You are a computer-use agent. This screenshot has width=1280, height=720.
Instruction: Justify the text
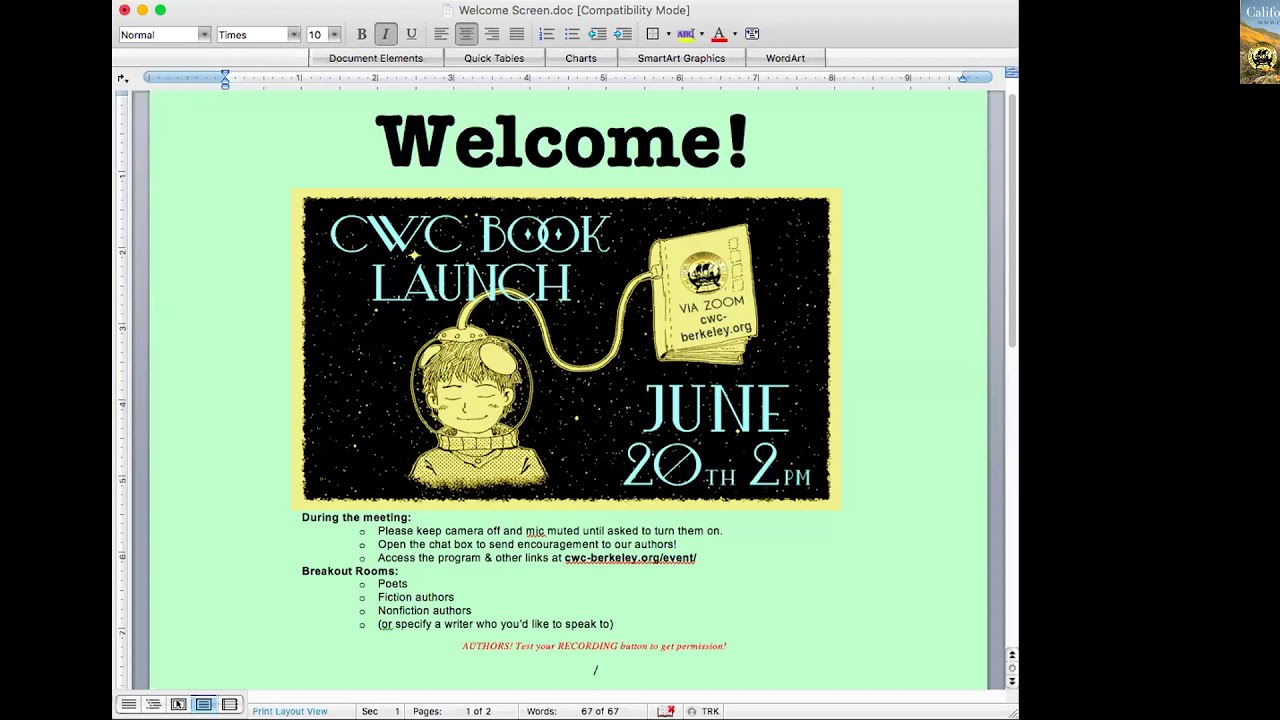(517, 34)
